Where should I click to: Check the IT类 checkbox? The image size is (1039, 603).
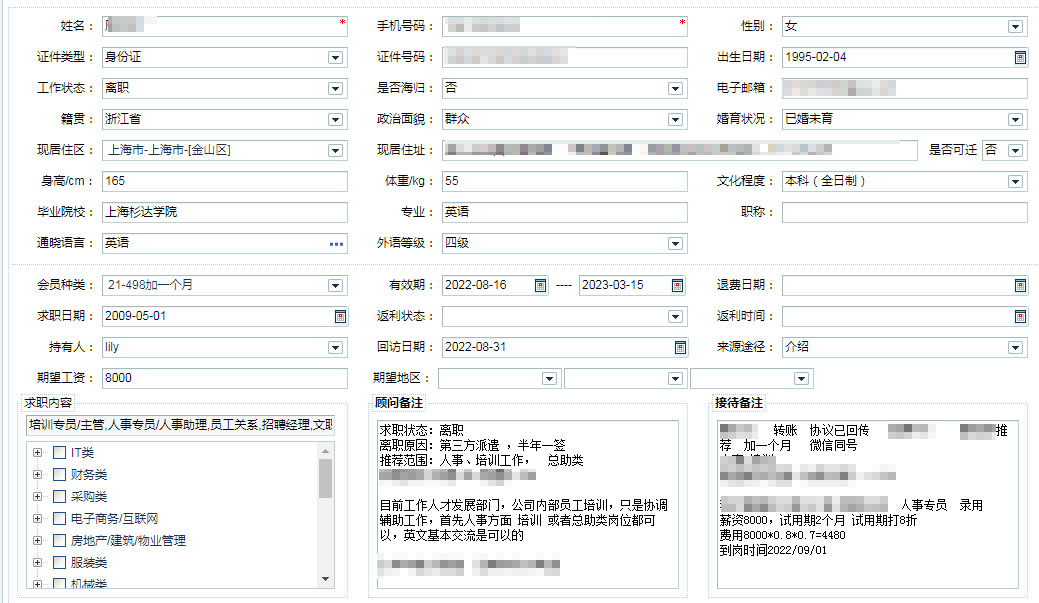(60, 453)
